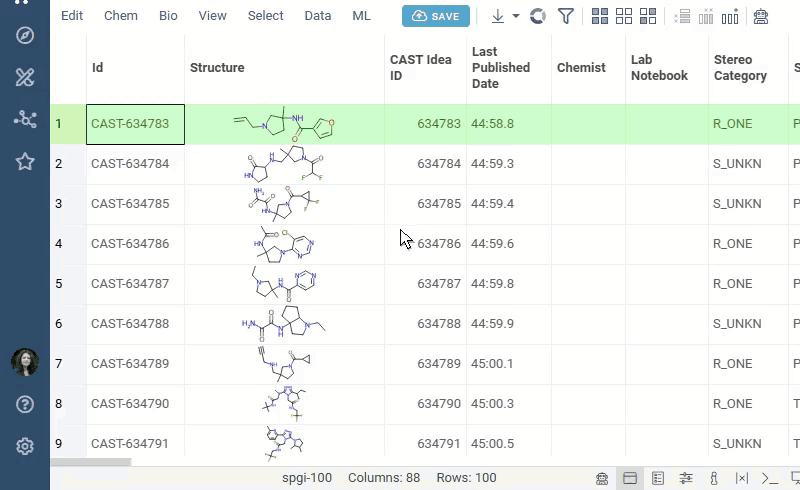Image resolution: width=800 pixels, height=490 pixels.
Task: Click date value 45:00.5
Action: click(492, 444)
